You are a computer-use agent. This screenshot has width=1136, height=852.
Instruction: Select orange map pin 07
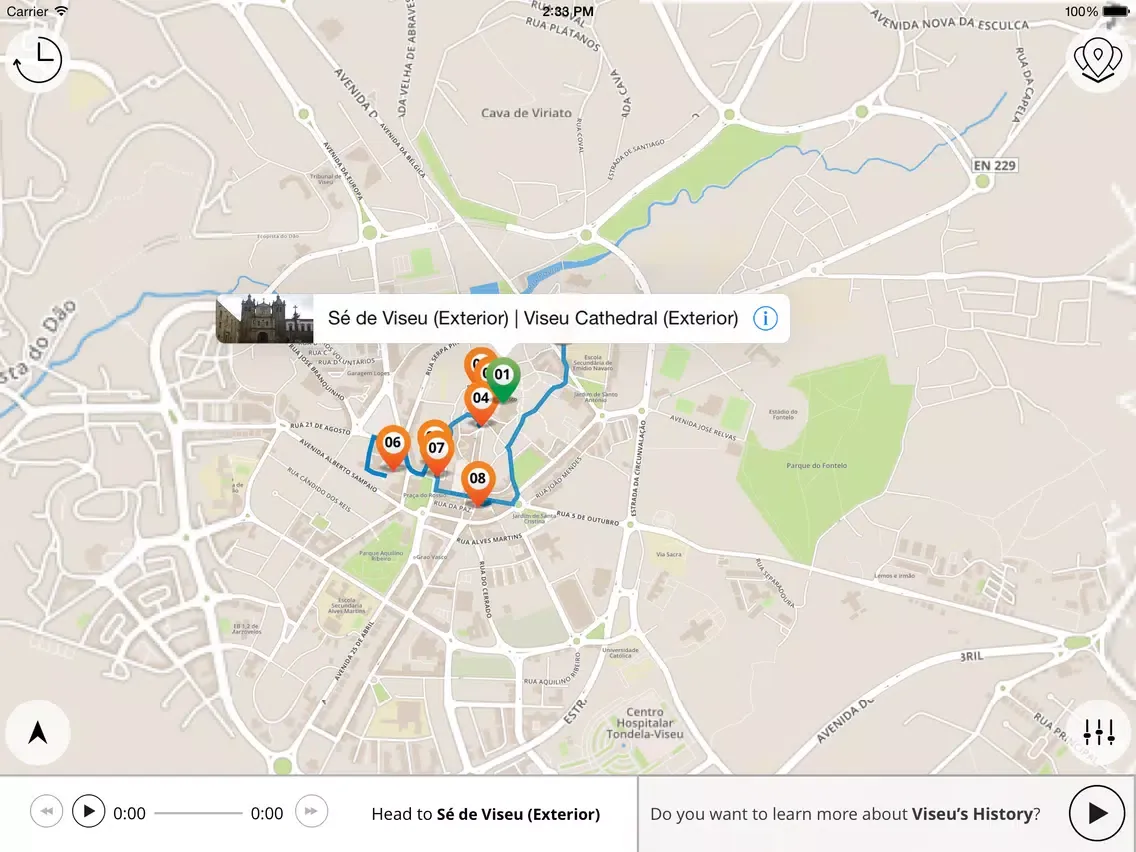tap(437, 449)
